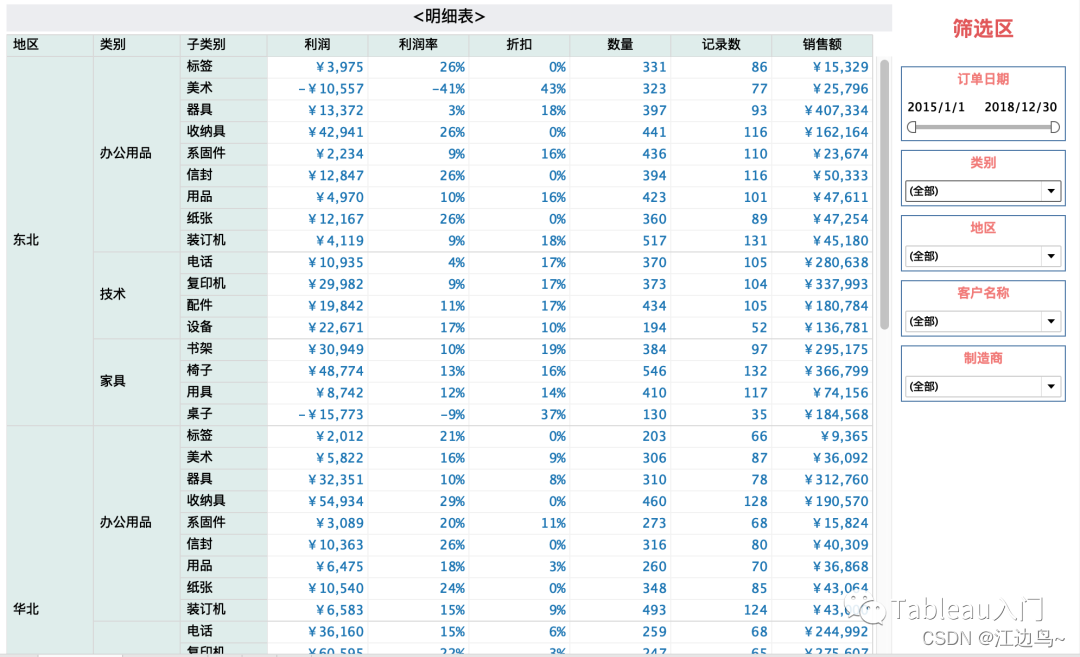Viewport: 1080px width, 657px height.
Task: Click the 销售额 column header
Action: pos(822,45)
